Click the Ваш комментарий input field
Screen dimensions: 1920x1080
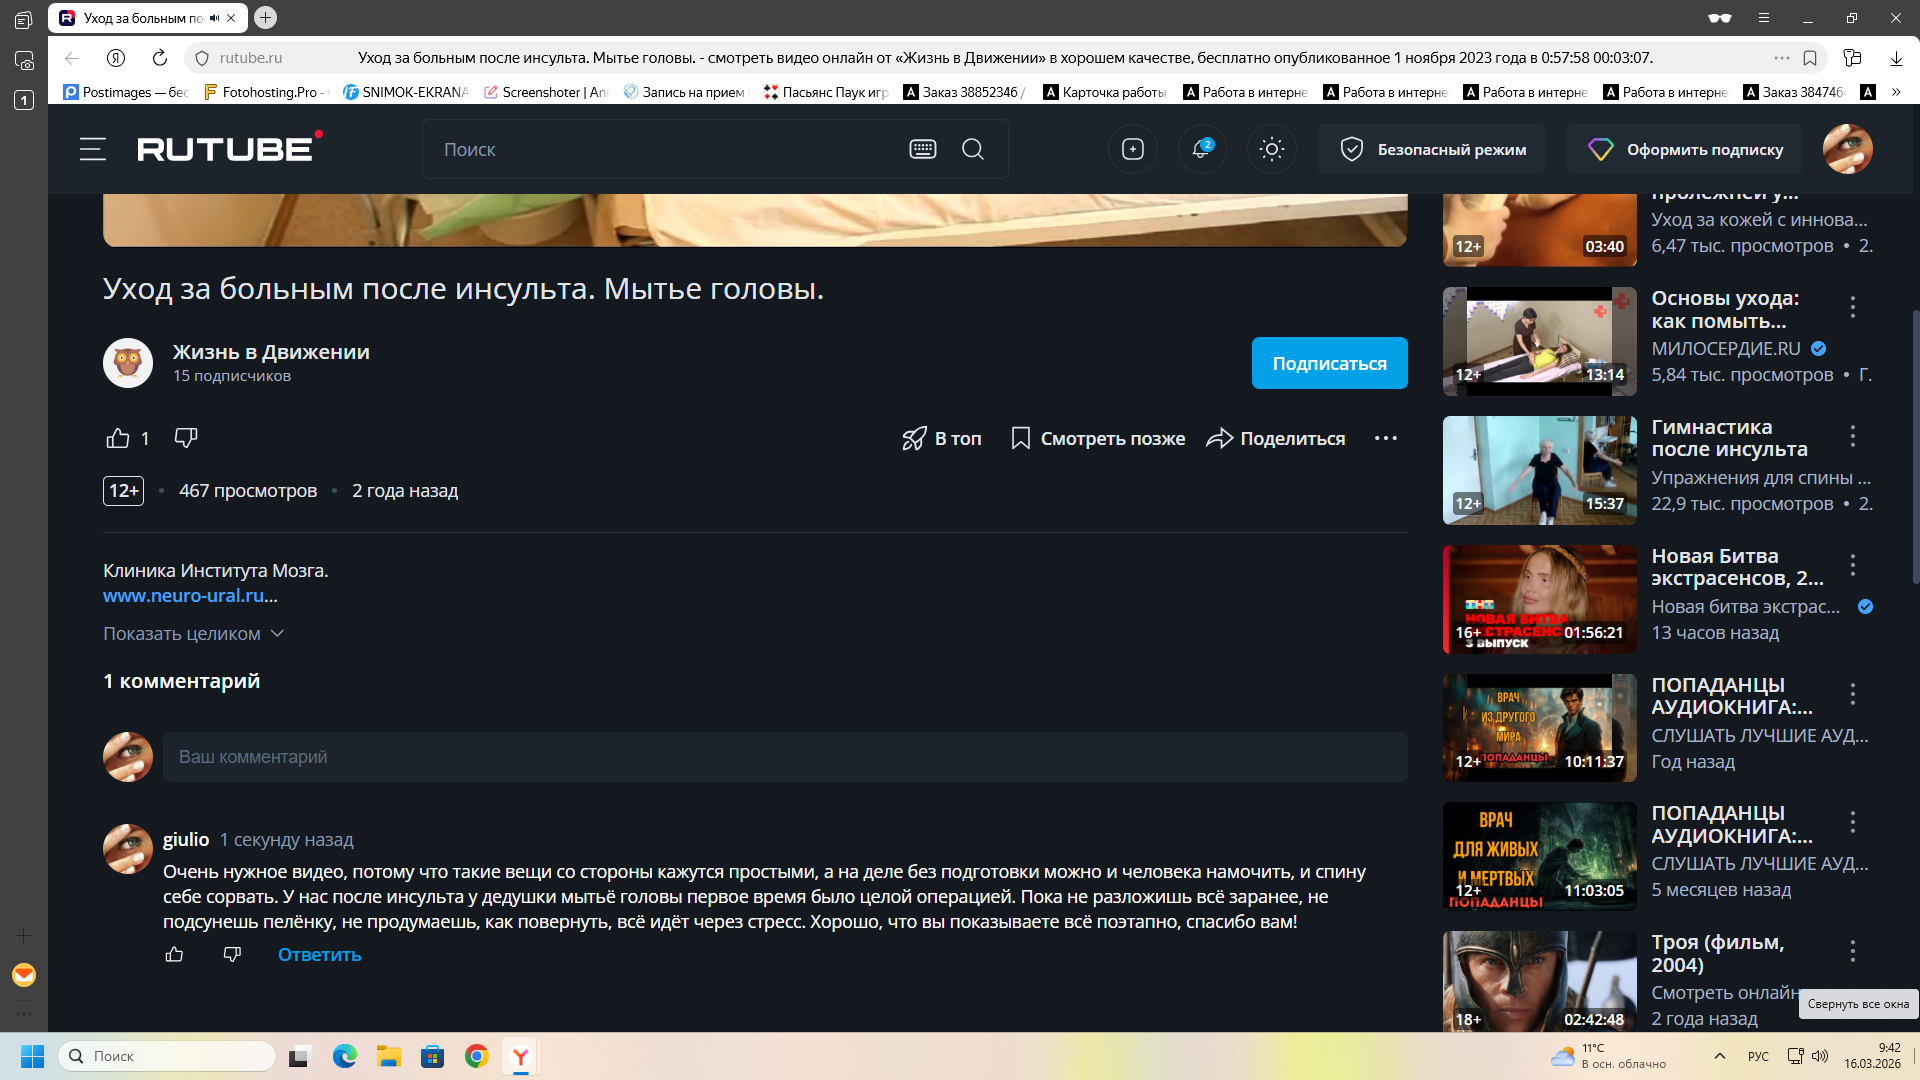784,757
